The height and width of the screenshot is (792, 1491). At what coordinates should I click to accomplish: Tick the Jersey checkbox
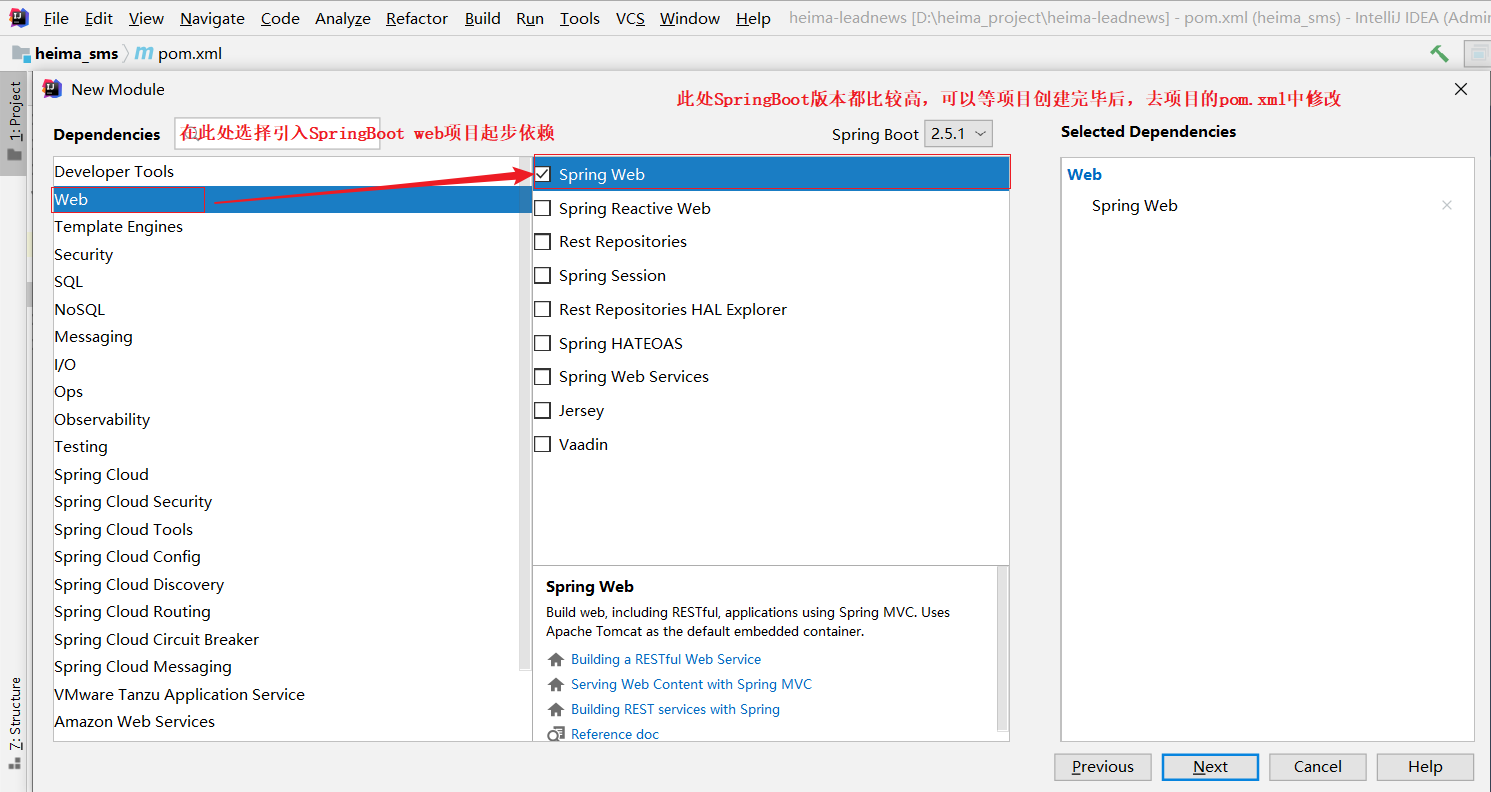(x=543, y=410)
